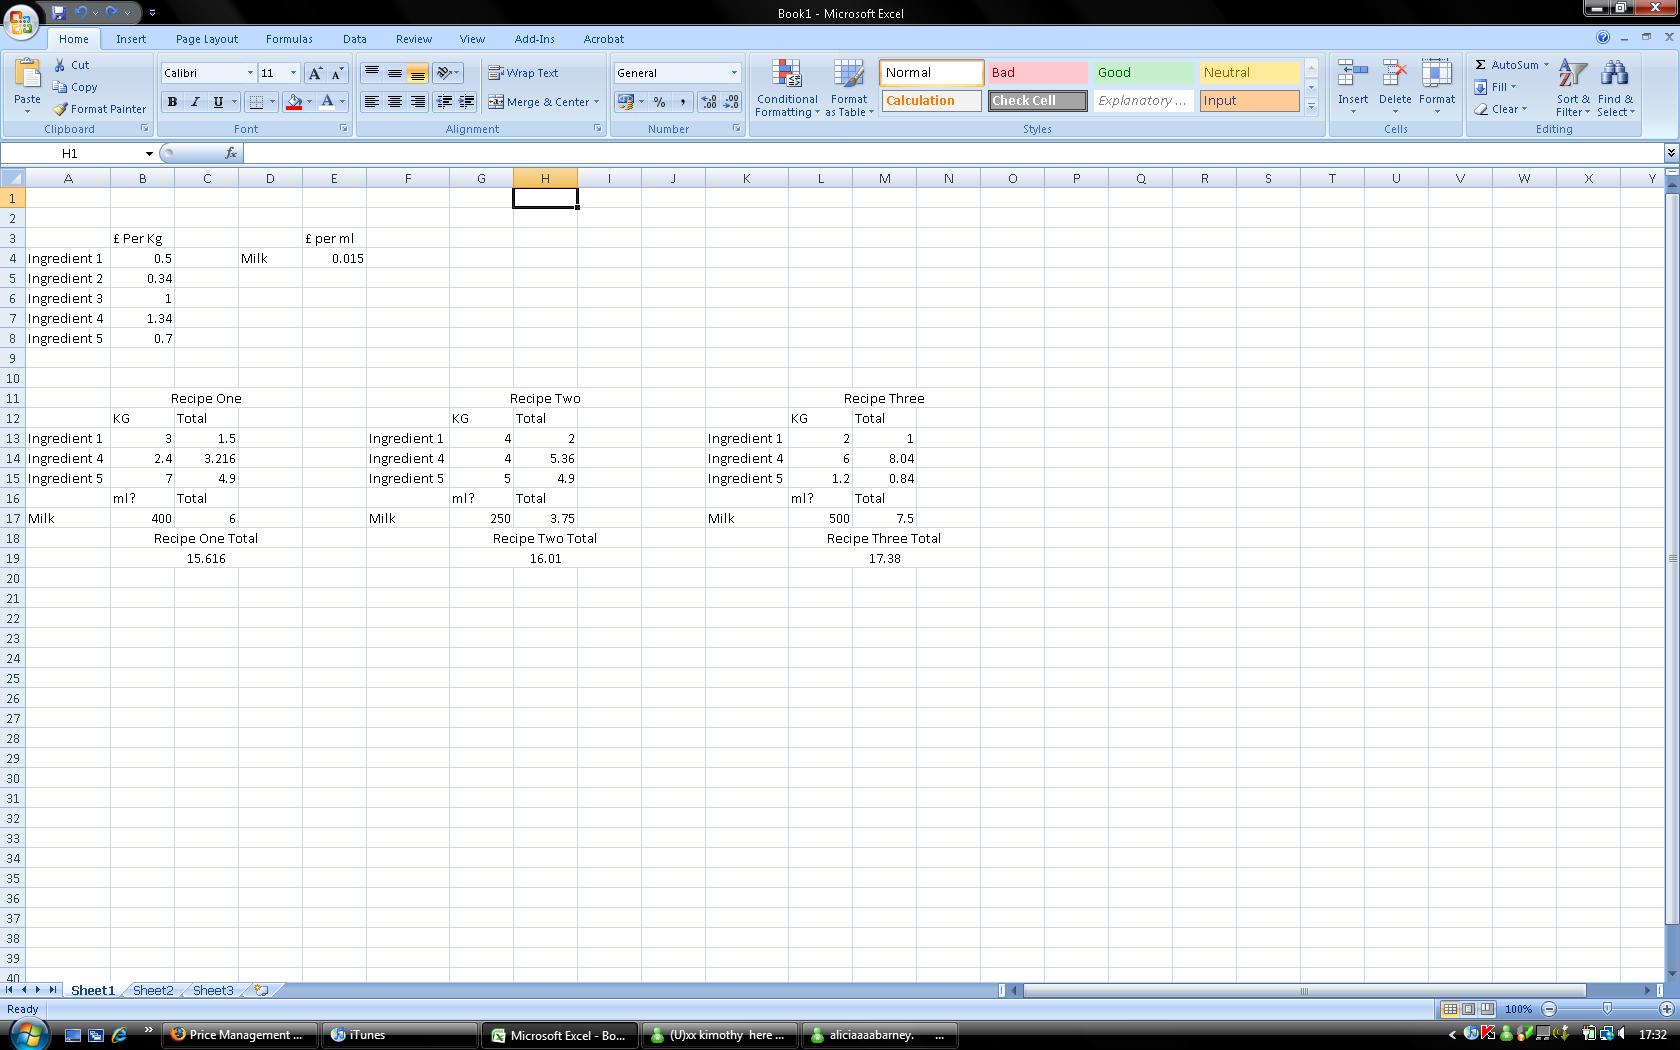Apply the Neutral cell style

pos(1249,73)
